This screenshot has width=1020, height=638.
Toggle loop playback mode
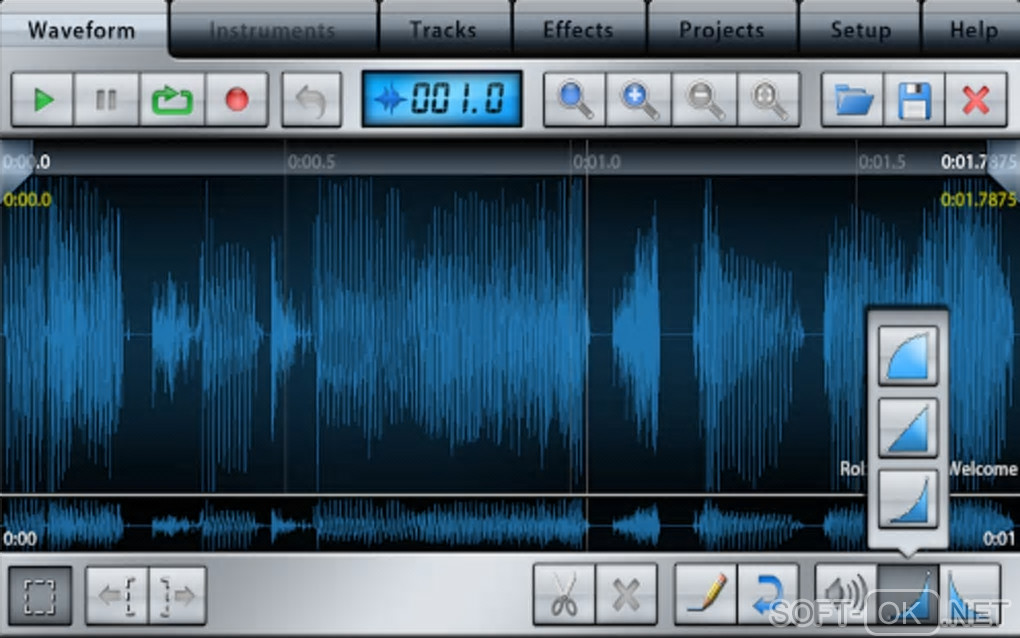point(172,100)
